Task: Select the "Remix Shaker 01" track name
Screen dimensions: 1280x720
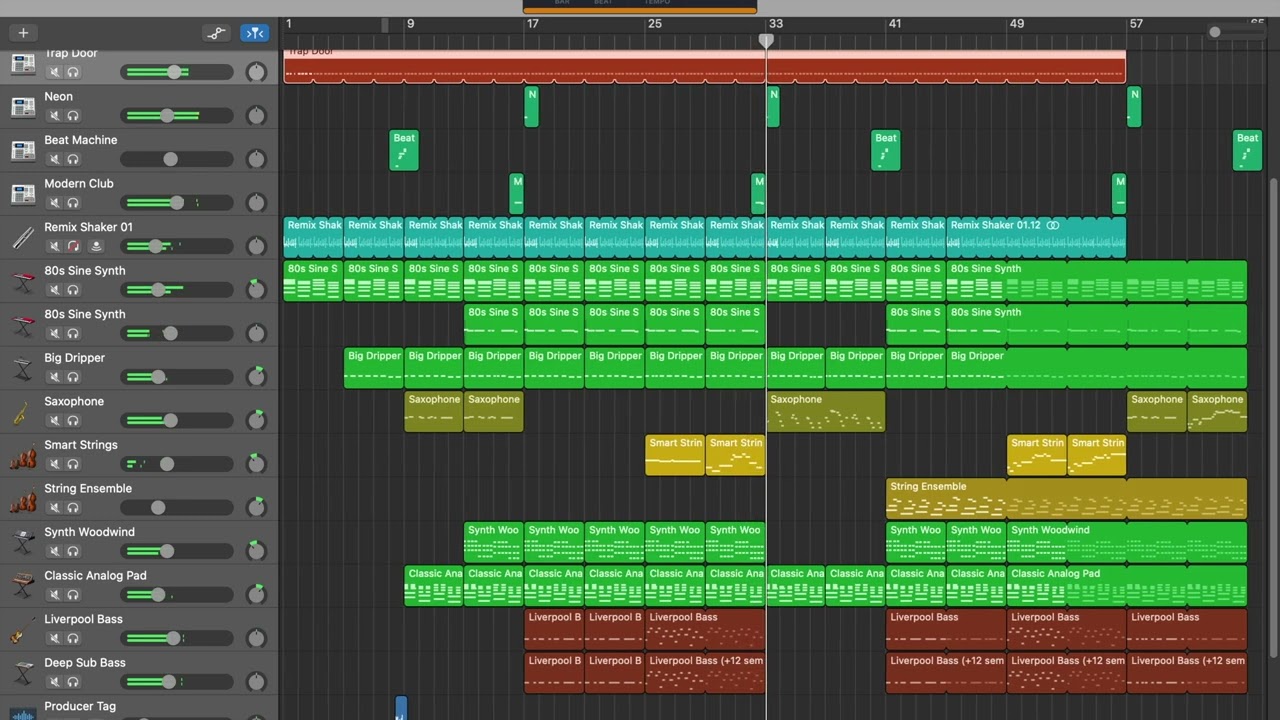Action: coord(88,227)
